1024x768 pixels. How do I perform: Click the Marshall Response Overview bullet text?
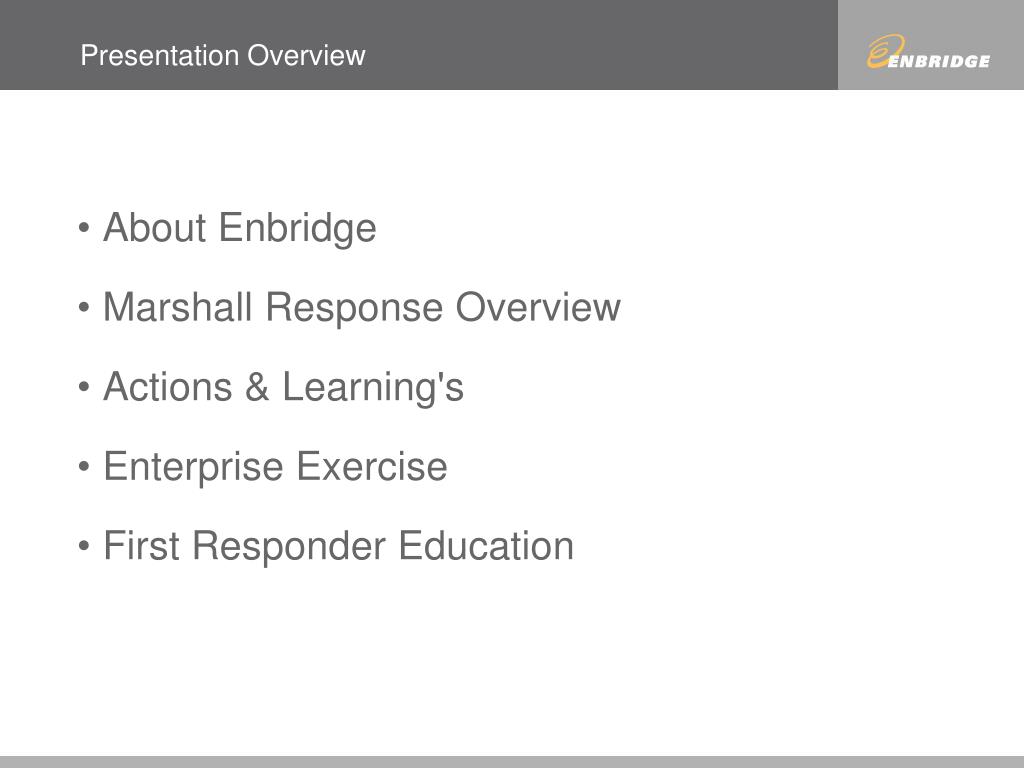[362, 307]
